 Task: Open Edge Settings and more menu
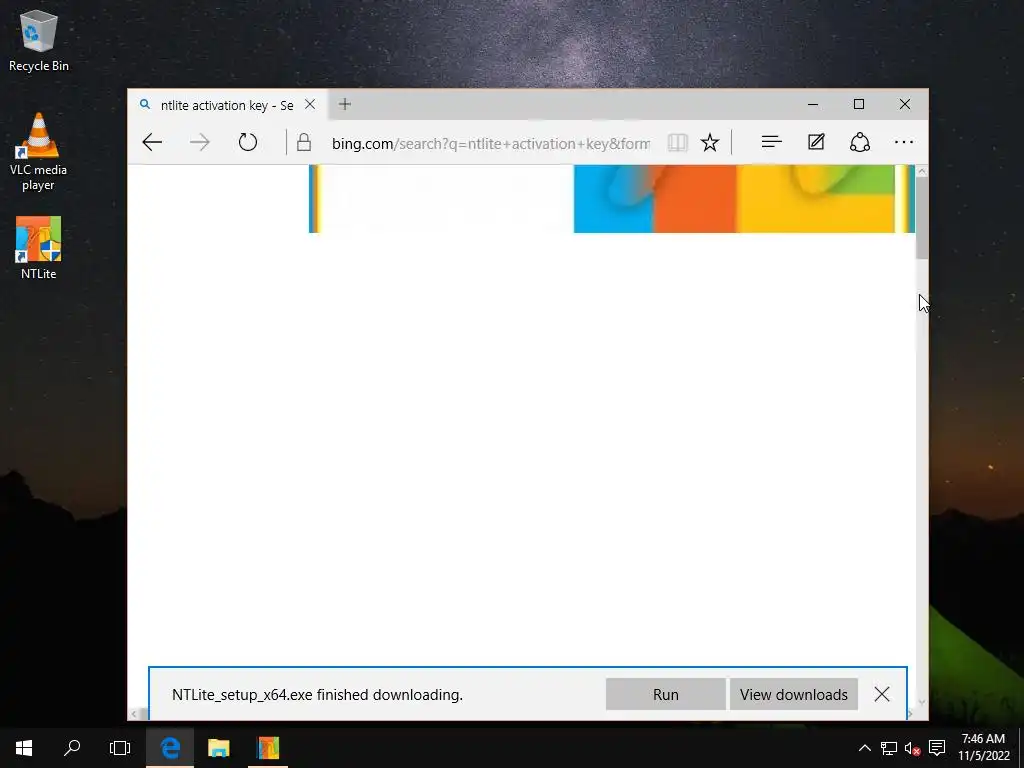coord(904,142)
